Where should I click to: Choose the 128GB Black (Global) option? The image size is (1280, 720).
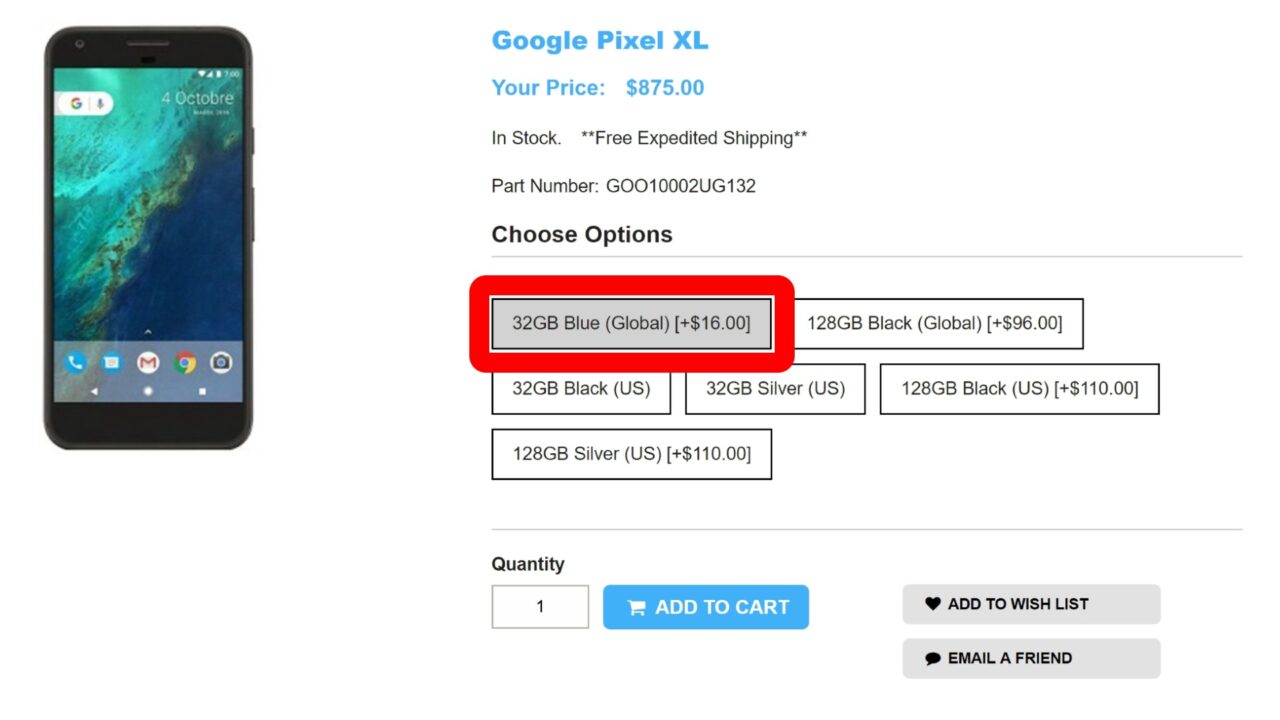(934, 324)
